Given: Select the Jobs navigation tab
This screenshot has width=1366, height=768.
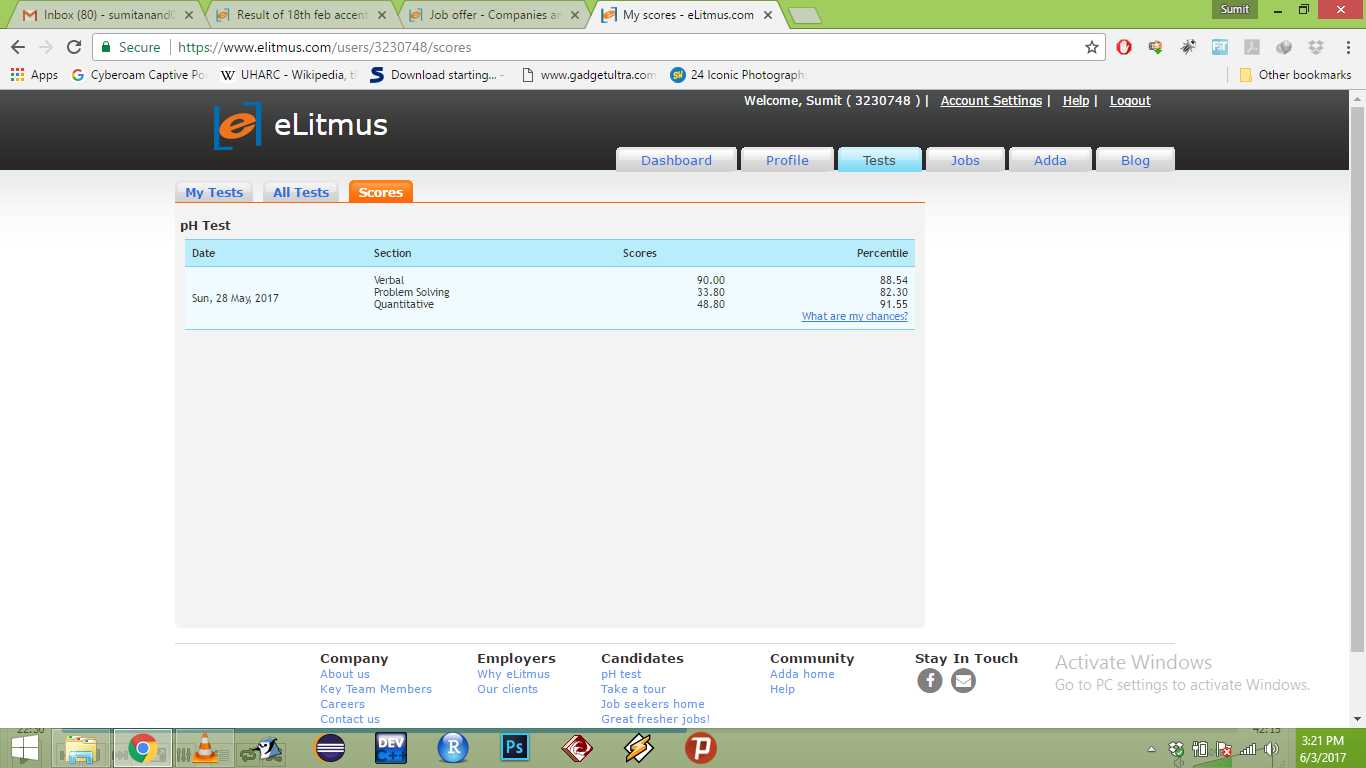Looking at the screenshot, I should pos(965,160).
